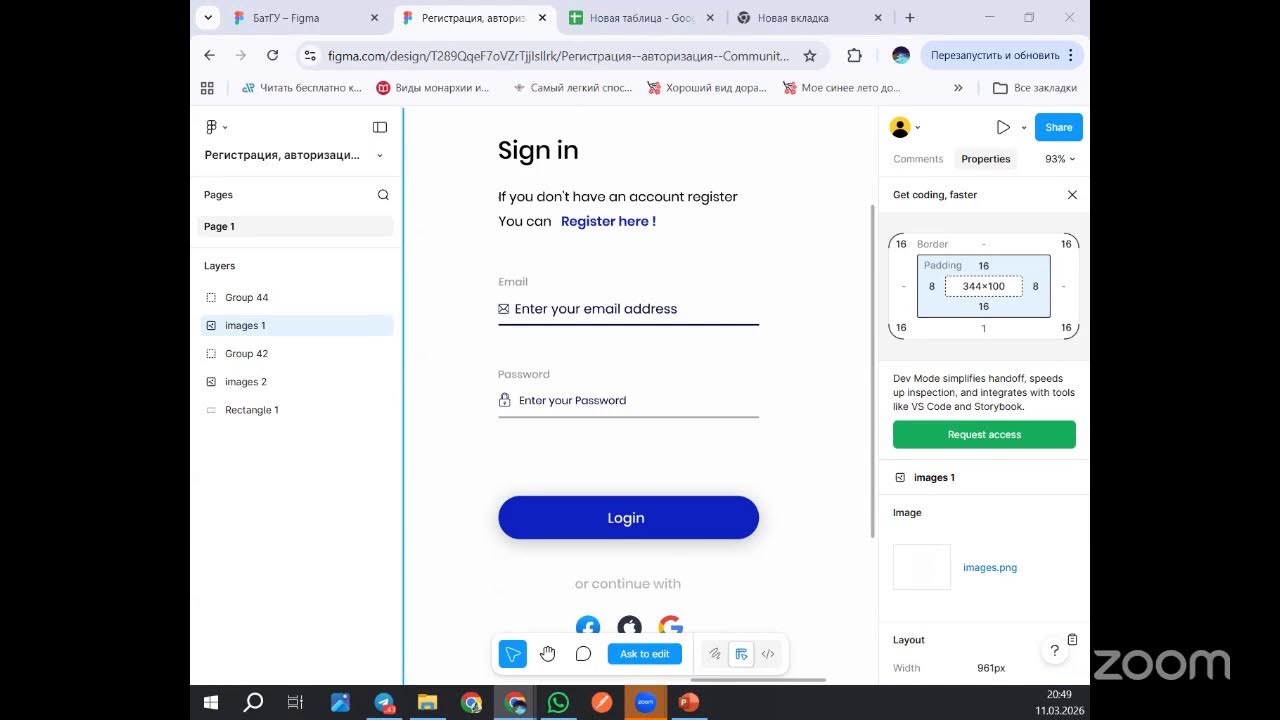Click the Present play icon
1280x720 pixels.
coord(1003,127)
